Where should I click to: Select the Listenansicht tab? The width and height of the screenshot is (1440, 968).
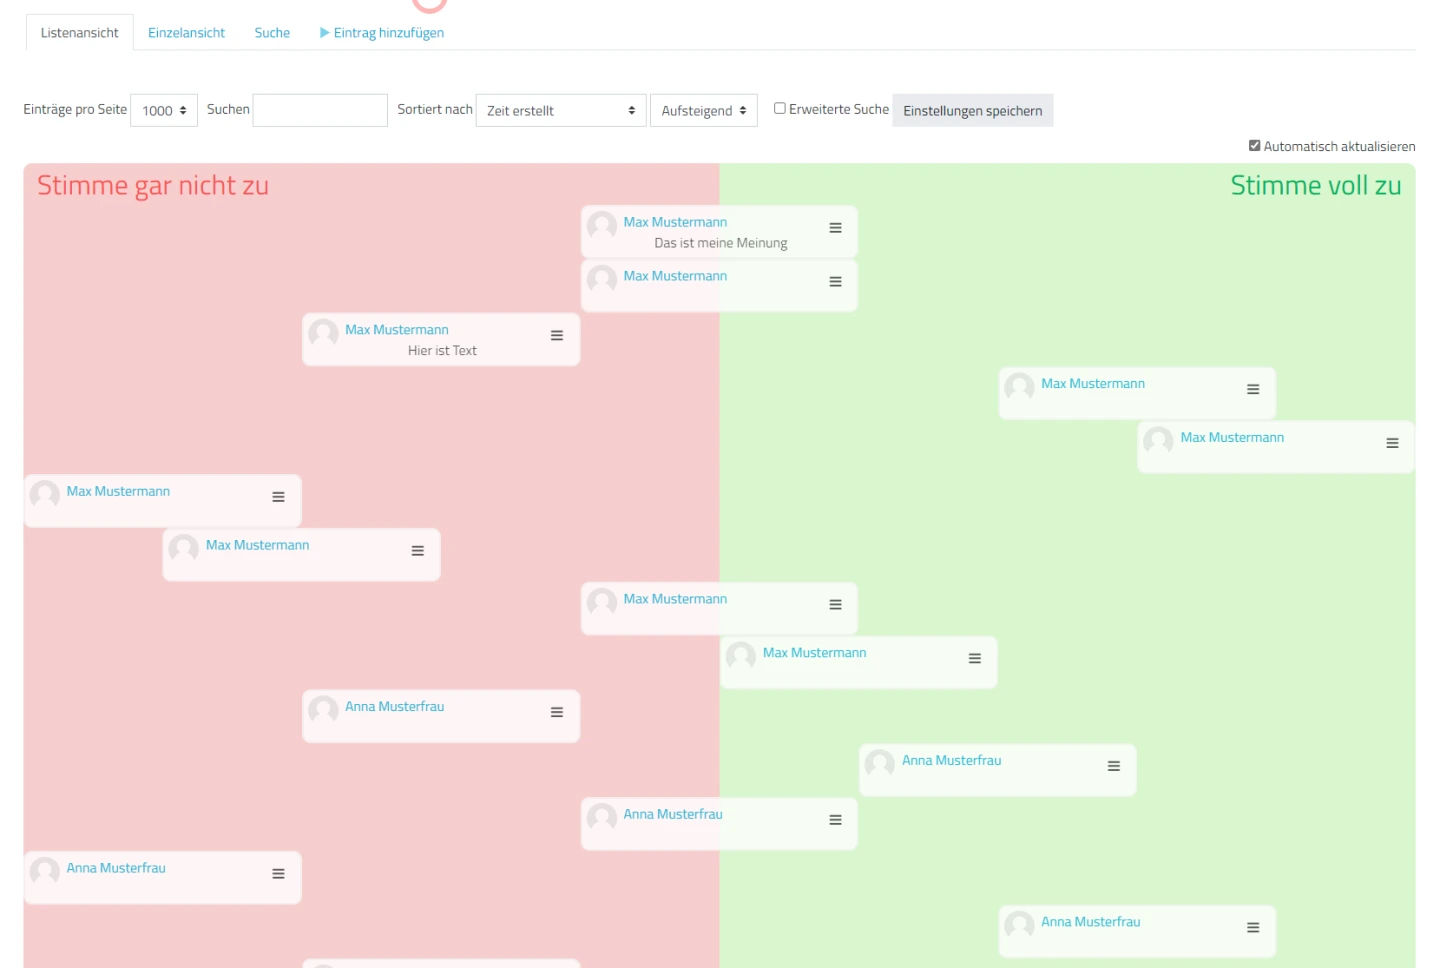pyautogui.click(x=79, y=33)
